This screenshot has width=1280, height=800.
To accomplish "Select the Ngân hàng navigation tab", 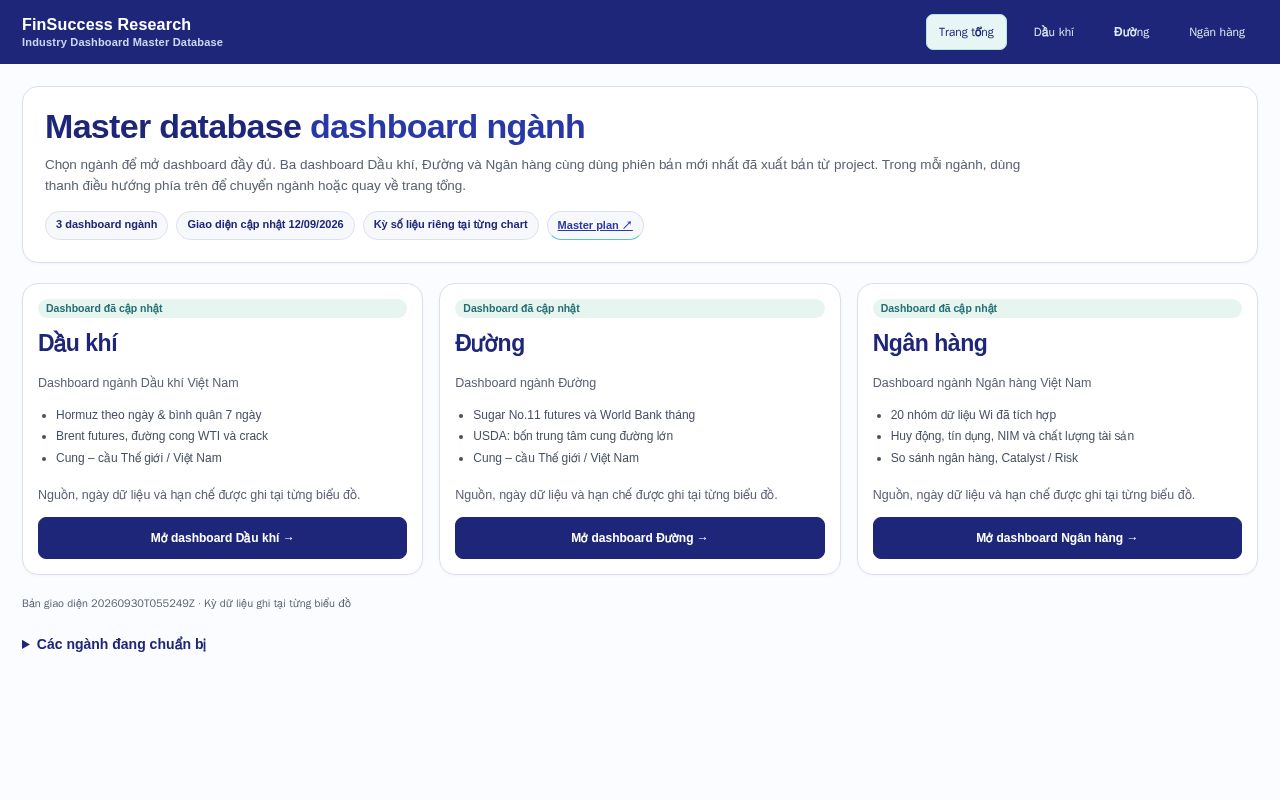I will pyautogui.click(x=1217, y=32).
